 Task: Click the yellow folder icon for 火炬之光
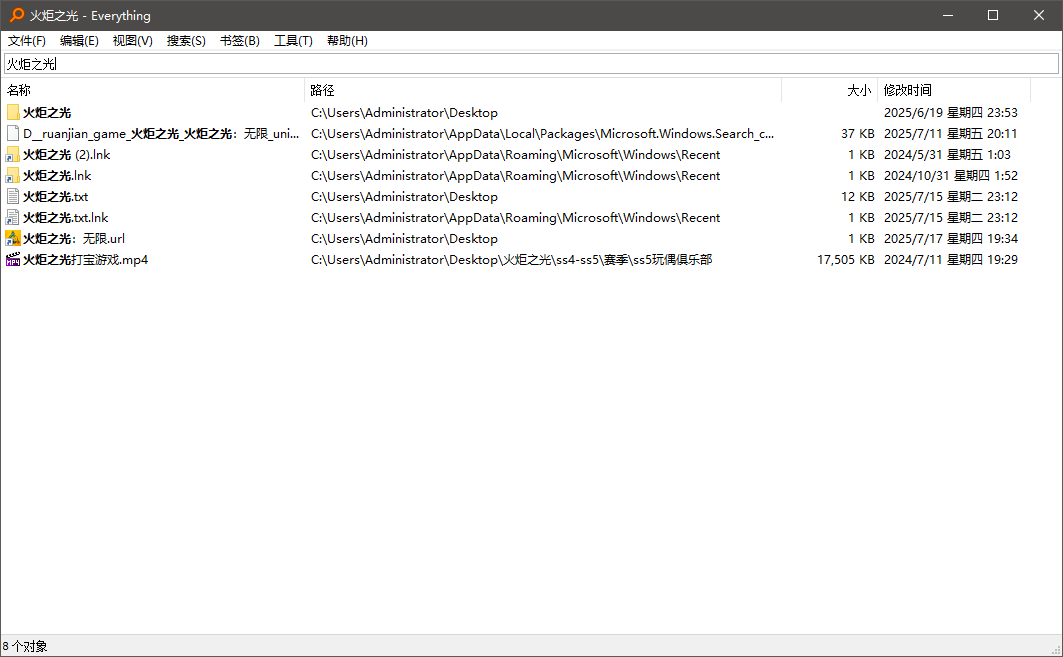point(13,113)
